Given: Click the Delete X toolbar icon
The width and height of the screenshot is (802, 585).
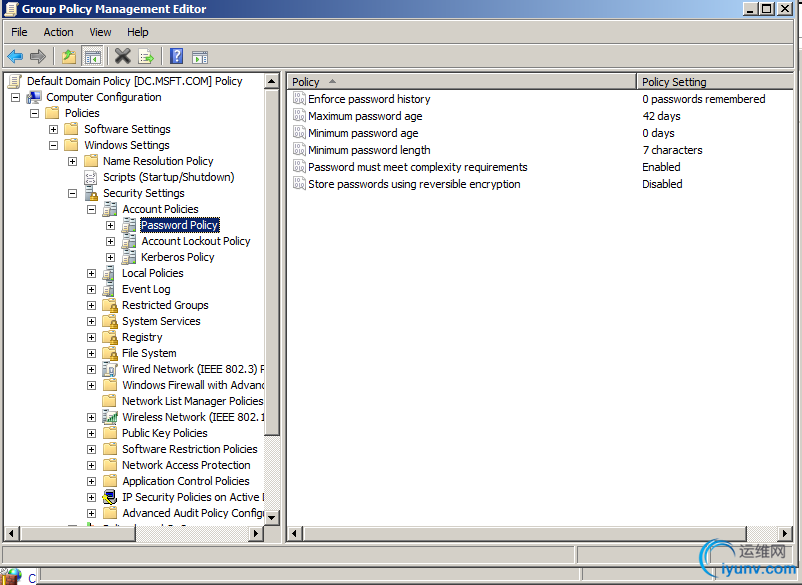Looking at the screenshot, I should 122,56.
